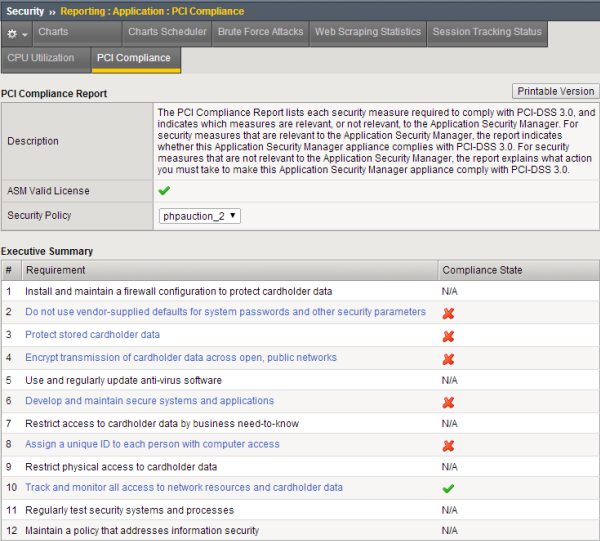
Task: Click red X status for requirement 6
Action: pos(449,402)
